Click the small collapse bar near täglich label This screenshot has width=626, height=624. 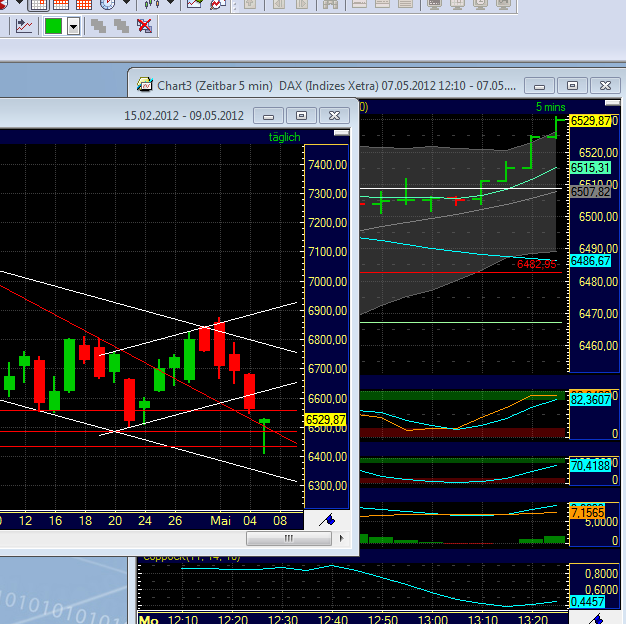click(341, 133)
